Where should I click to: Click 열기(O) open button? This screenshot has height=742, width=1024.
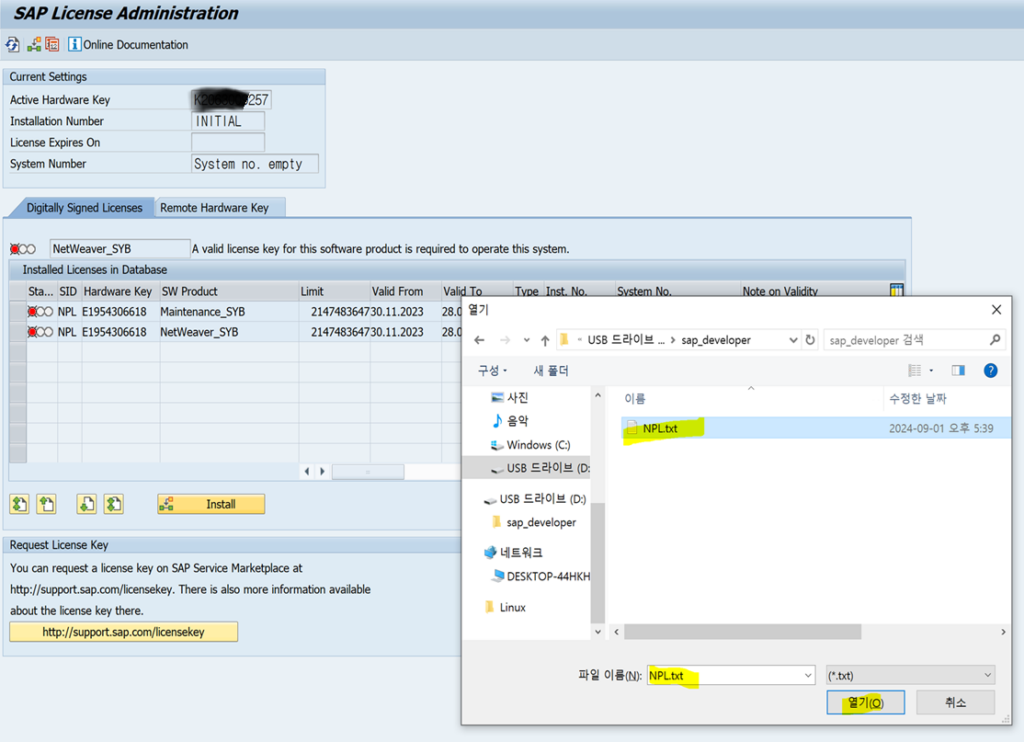pos(865,703)
